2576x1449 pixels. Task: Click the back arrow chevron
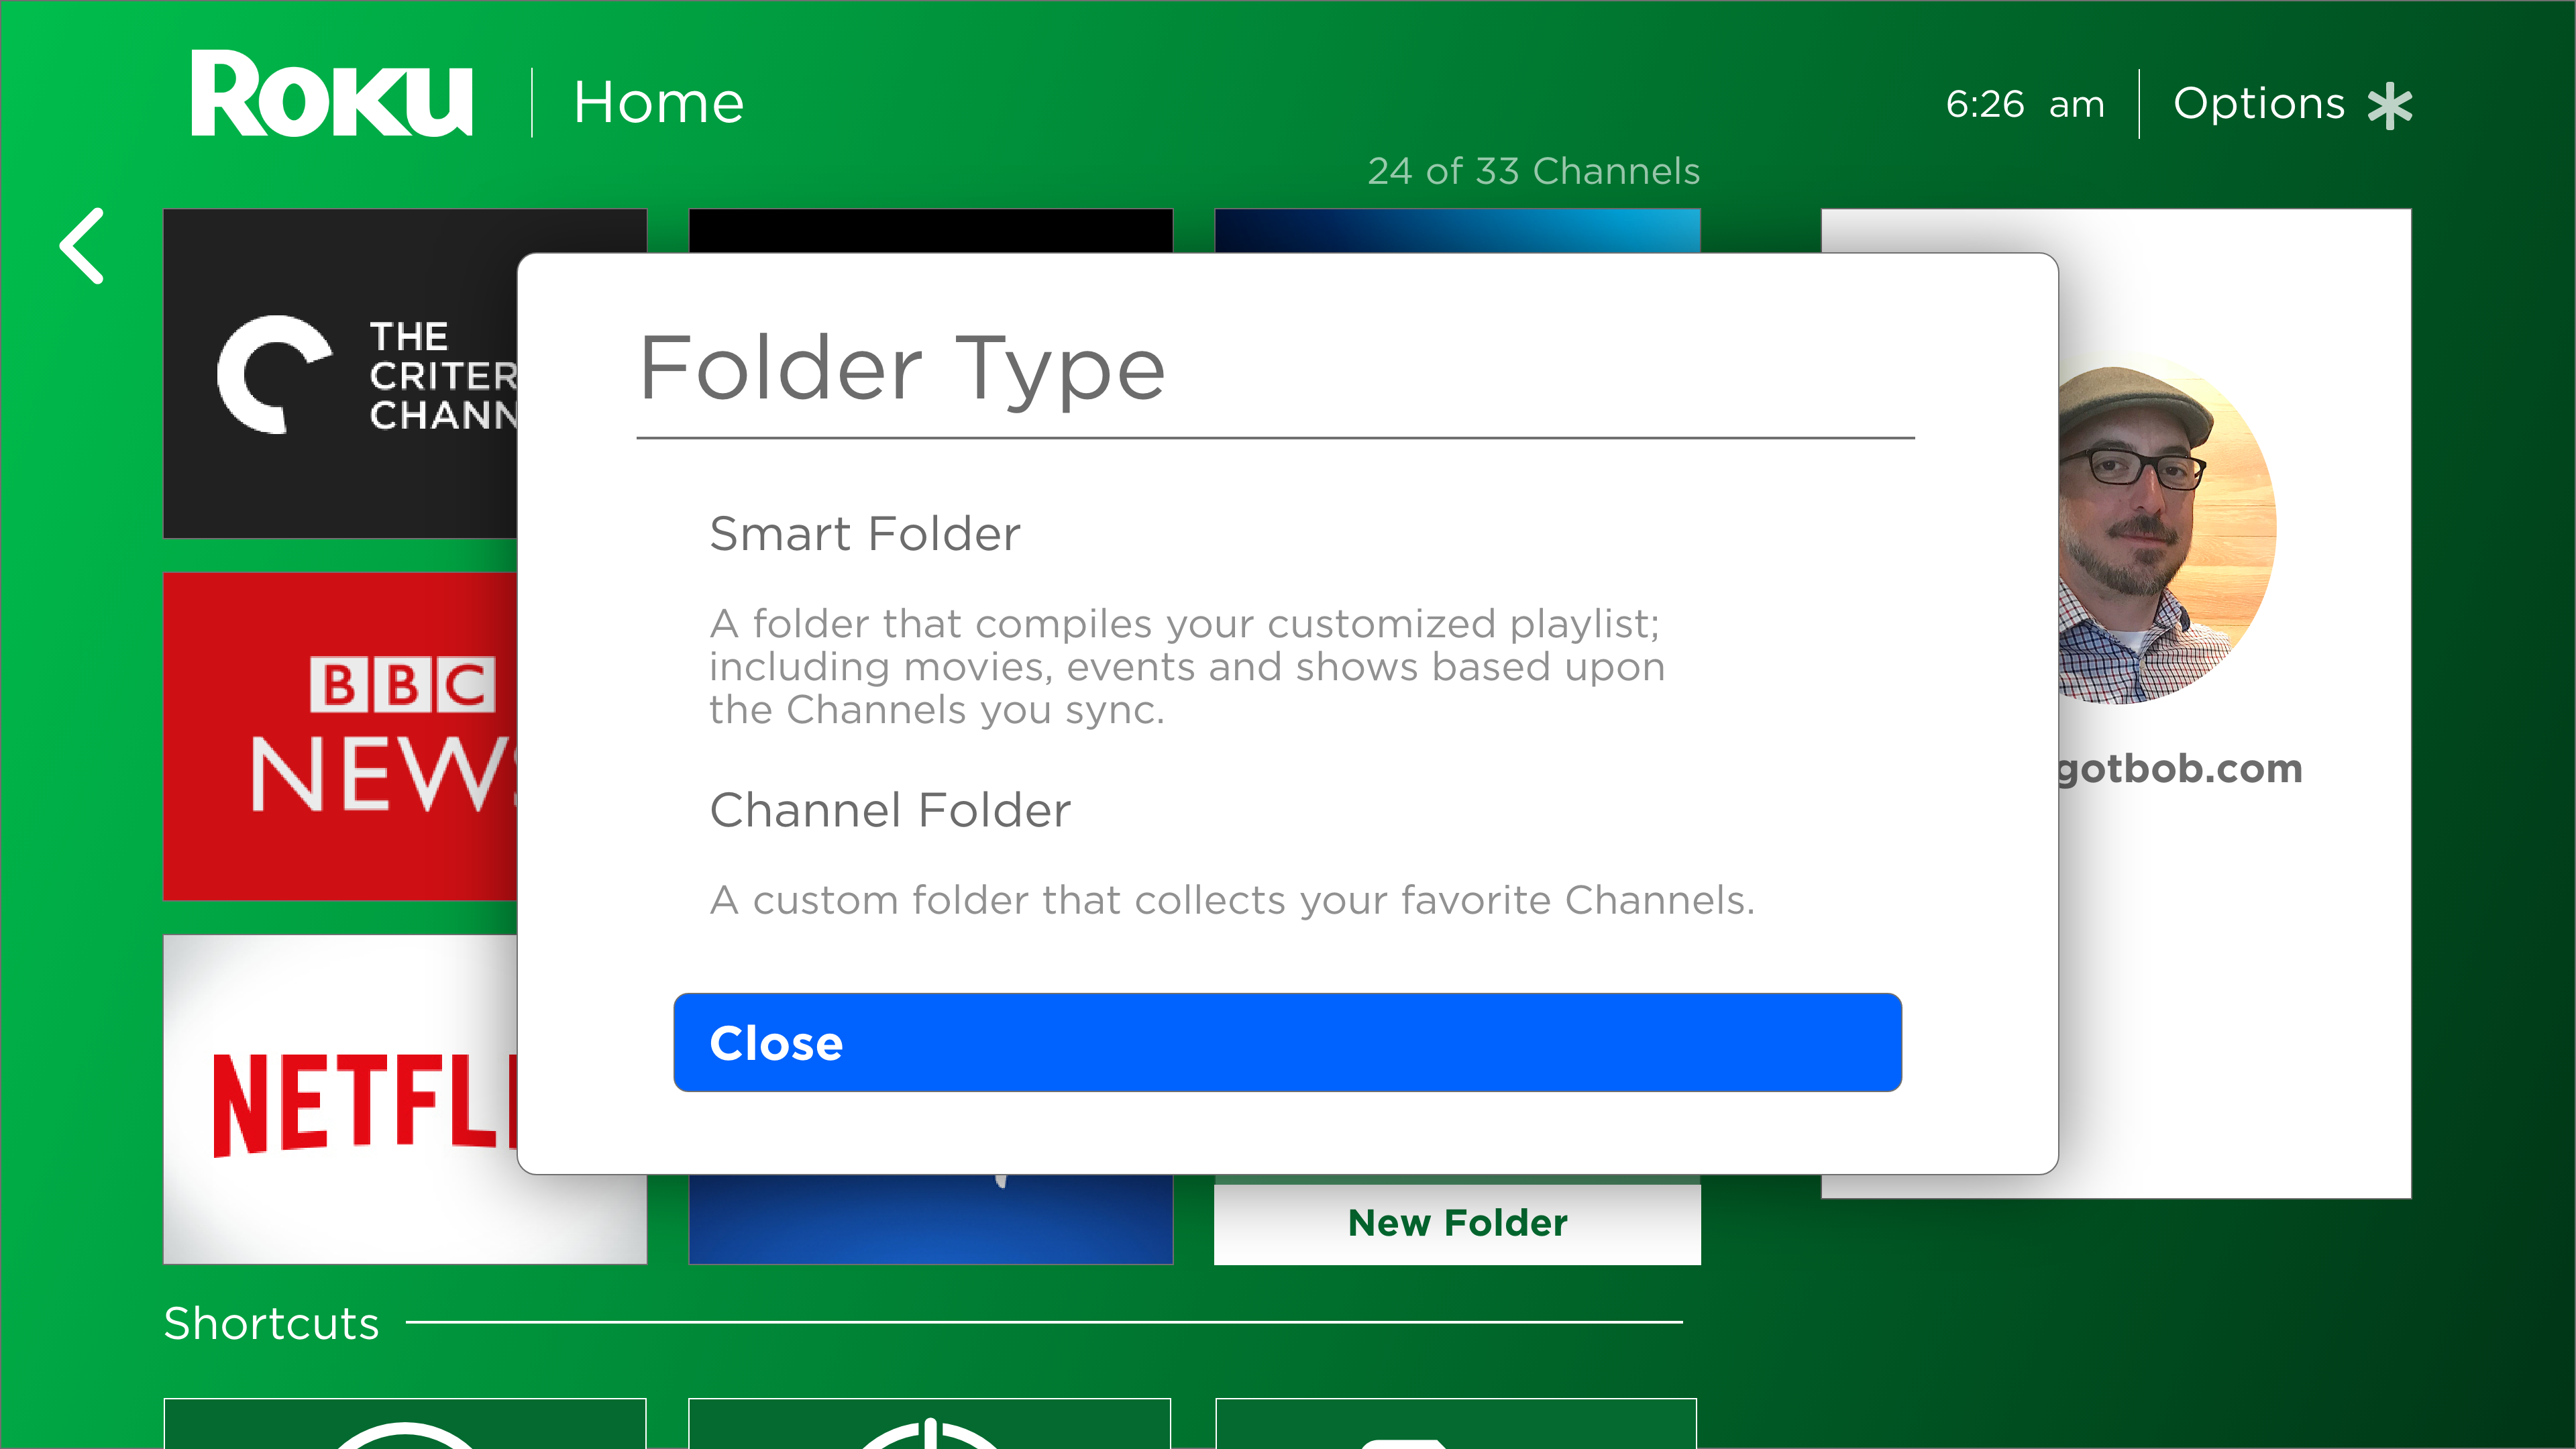[83, 246]
